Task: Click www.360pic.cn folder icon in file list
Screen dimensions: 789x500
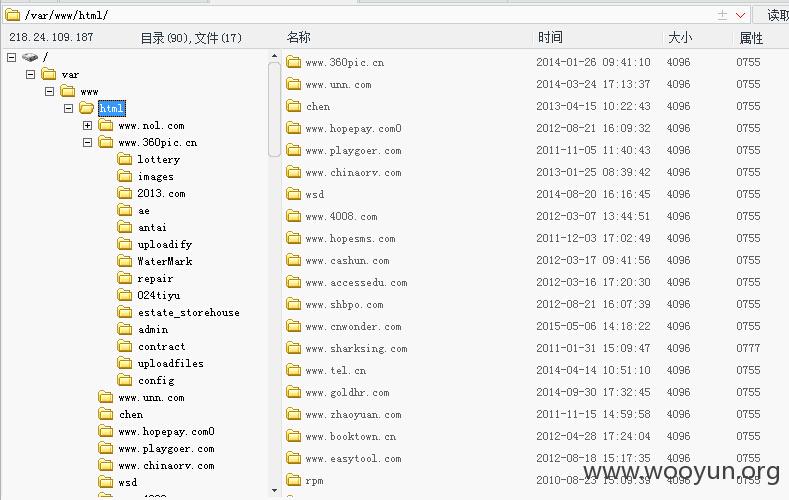Action: pyautogui.click(x=293, y=62)
